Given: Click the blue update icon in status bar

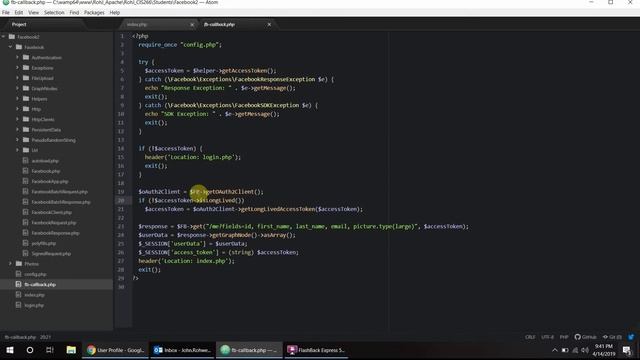Looking at the screenshot, I should click(631, 337).
